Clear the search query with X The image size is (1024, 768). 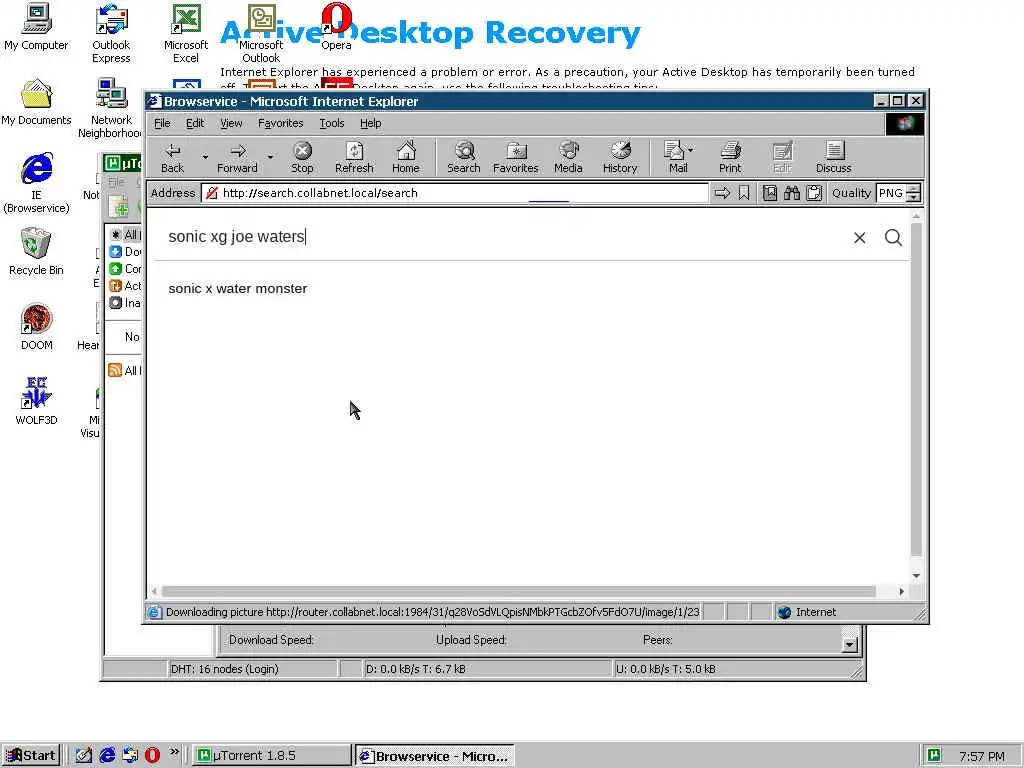pos(859,238)
